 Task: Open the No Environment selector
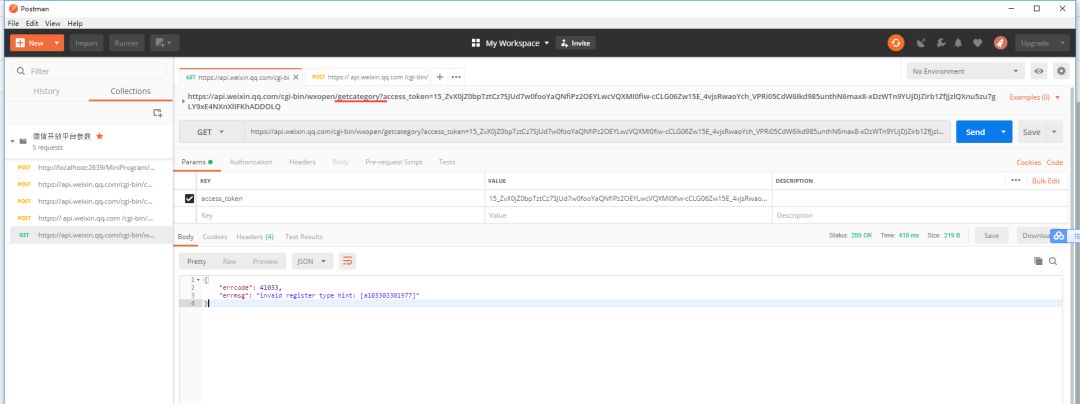click(966, 71)
